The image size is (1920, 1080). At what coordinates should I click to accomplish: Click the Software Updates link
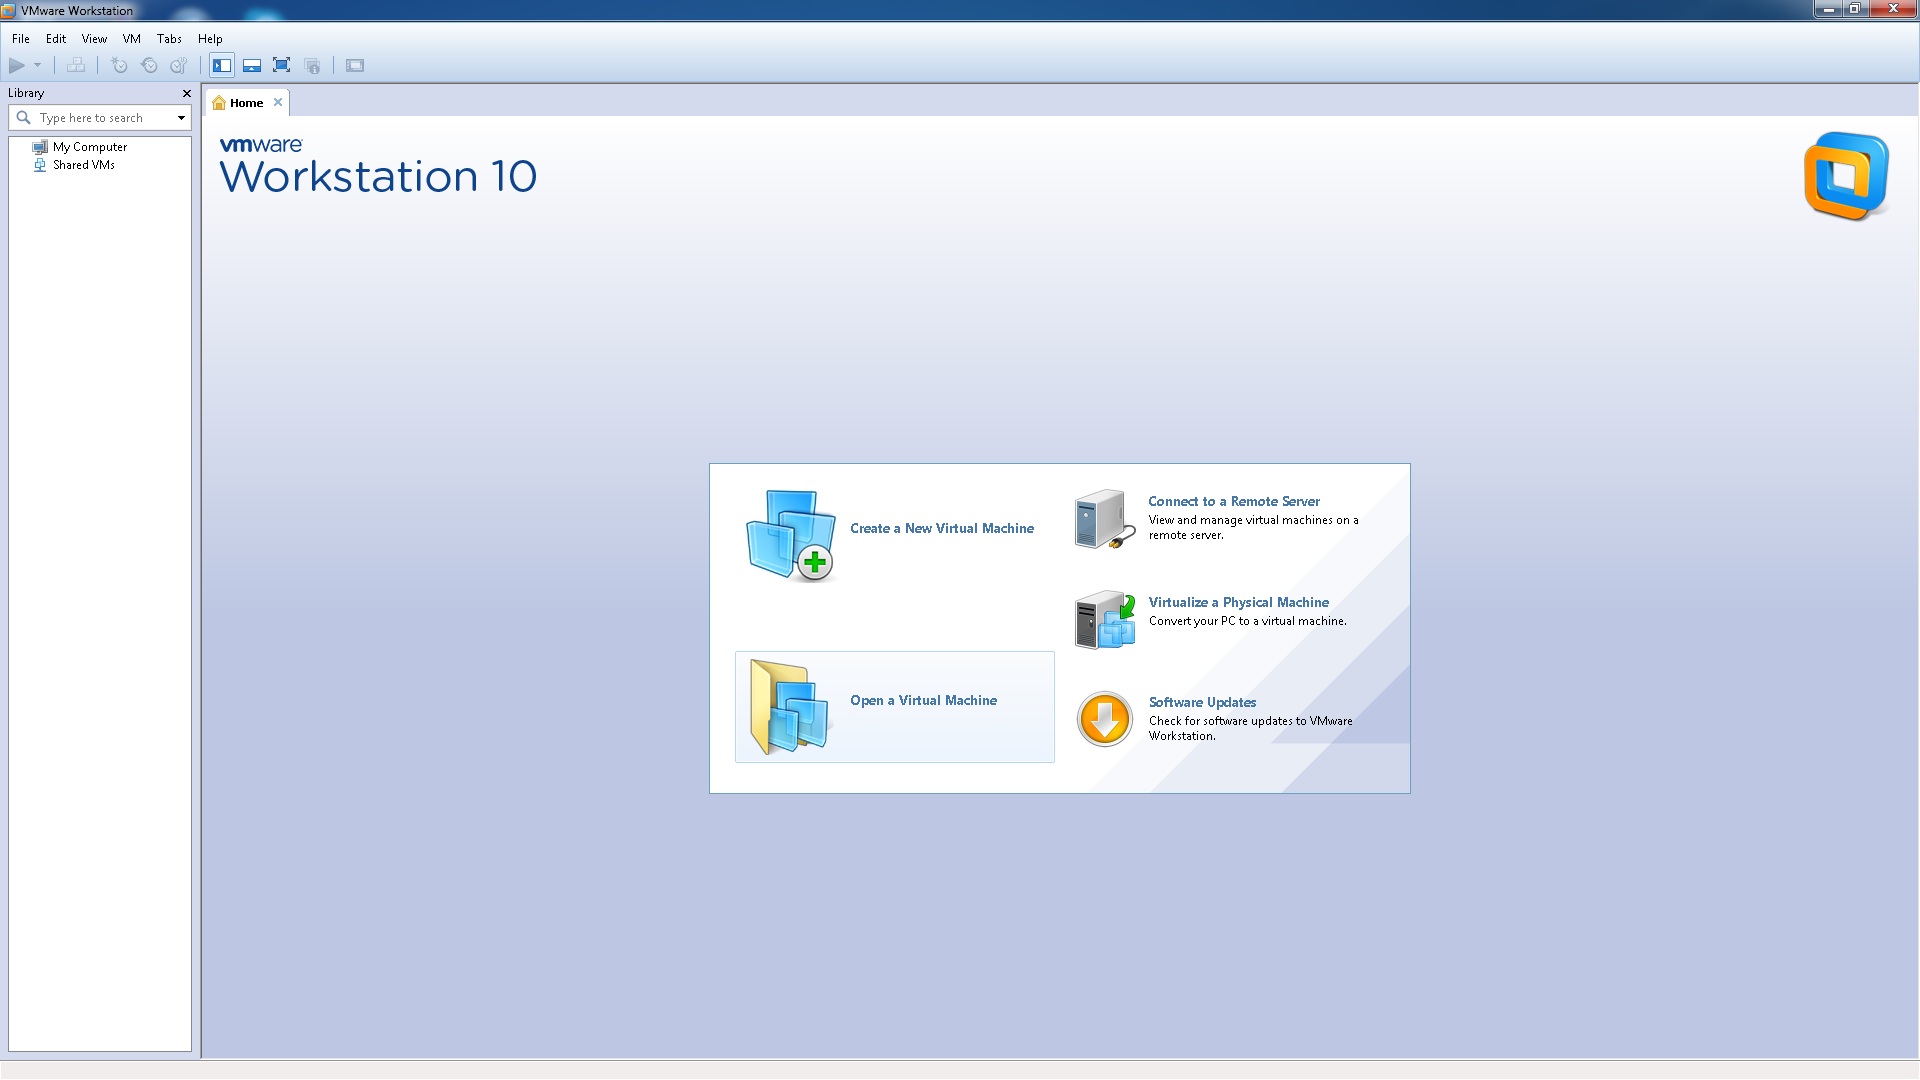pos(1202,702)
